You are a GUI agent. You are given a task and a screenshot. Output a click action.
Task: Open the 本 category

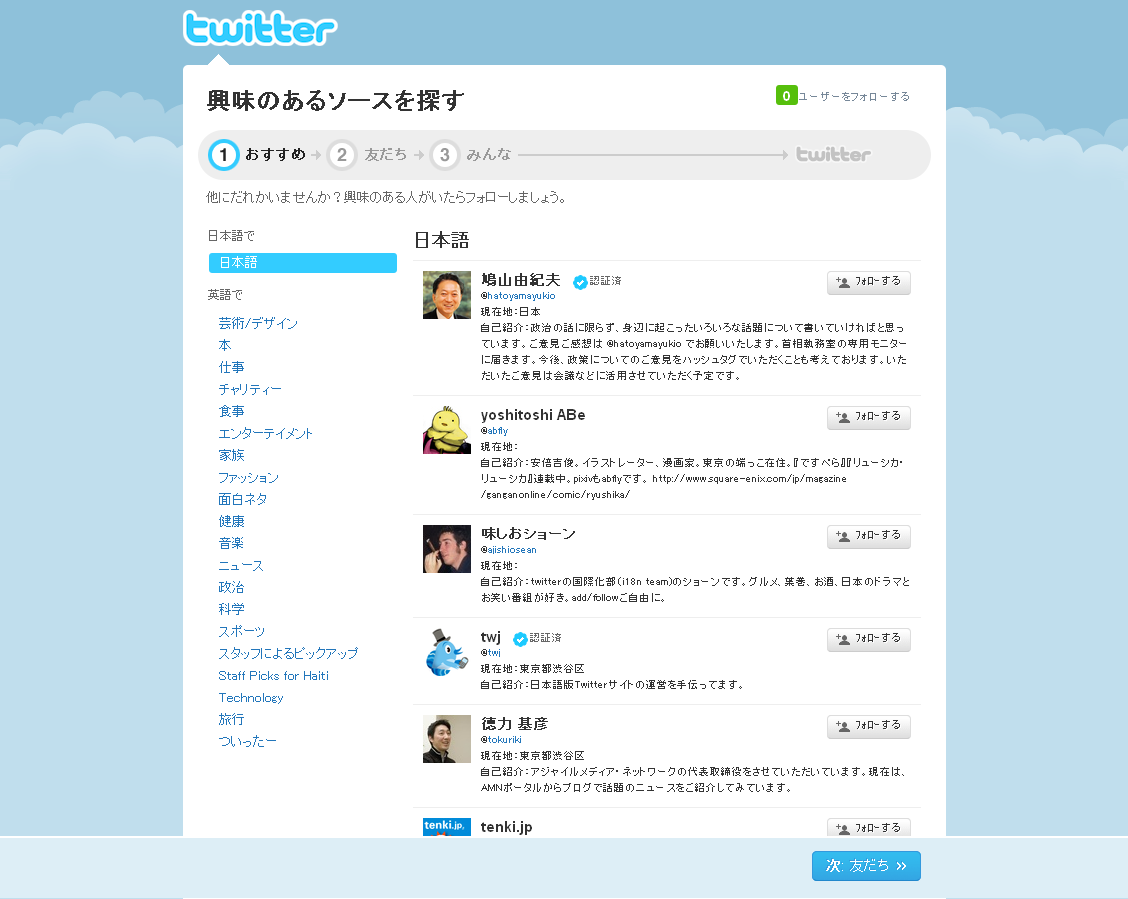click(224, 345)
